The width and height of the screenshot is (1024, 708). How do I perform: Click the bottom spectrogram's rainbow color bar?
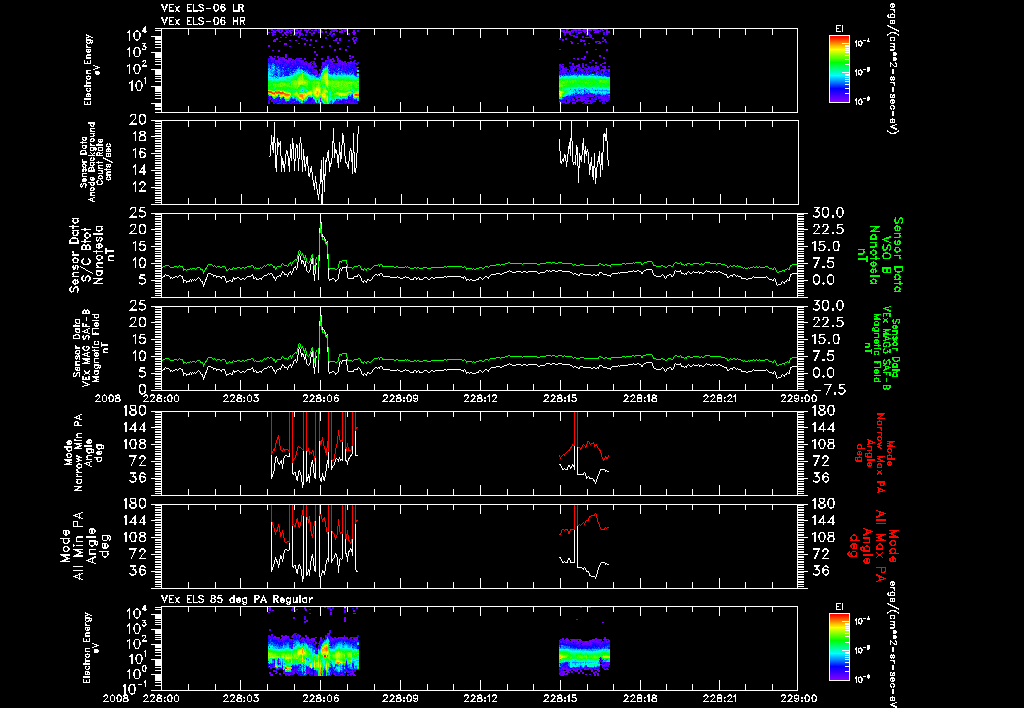click(x=839, y=647)
